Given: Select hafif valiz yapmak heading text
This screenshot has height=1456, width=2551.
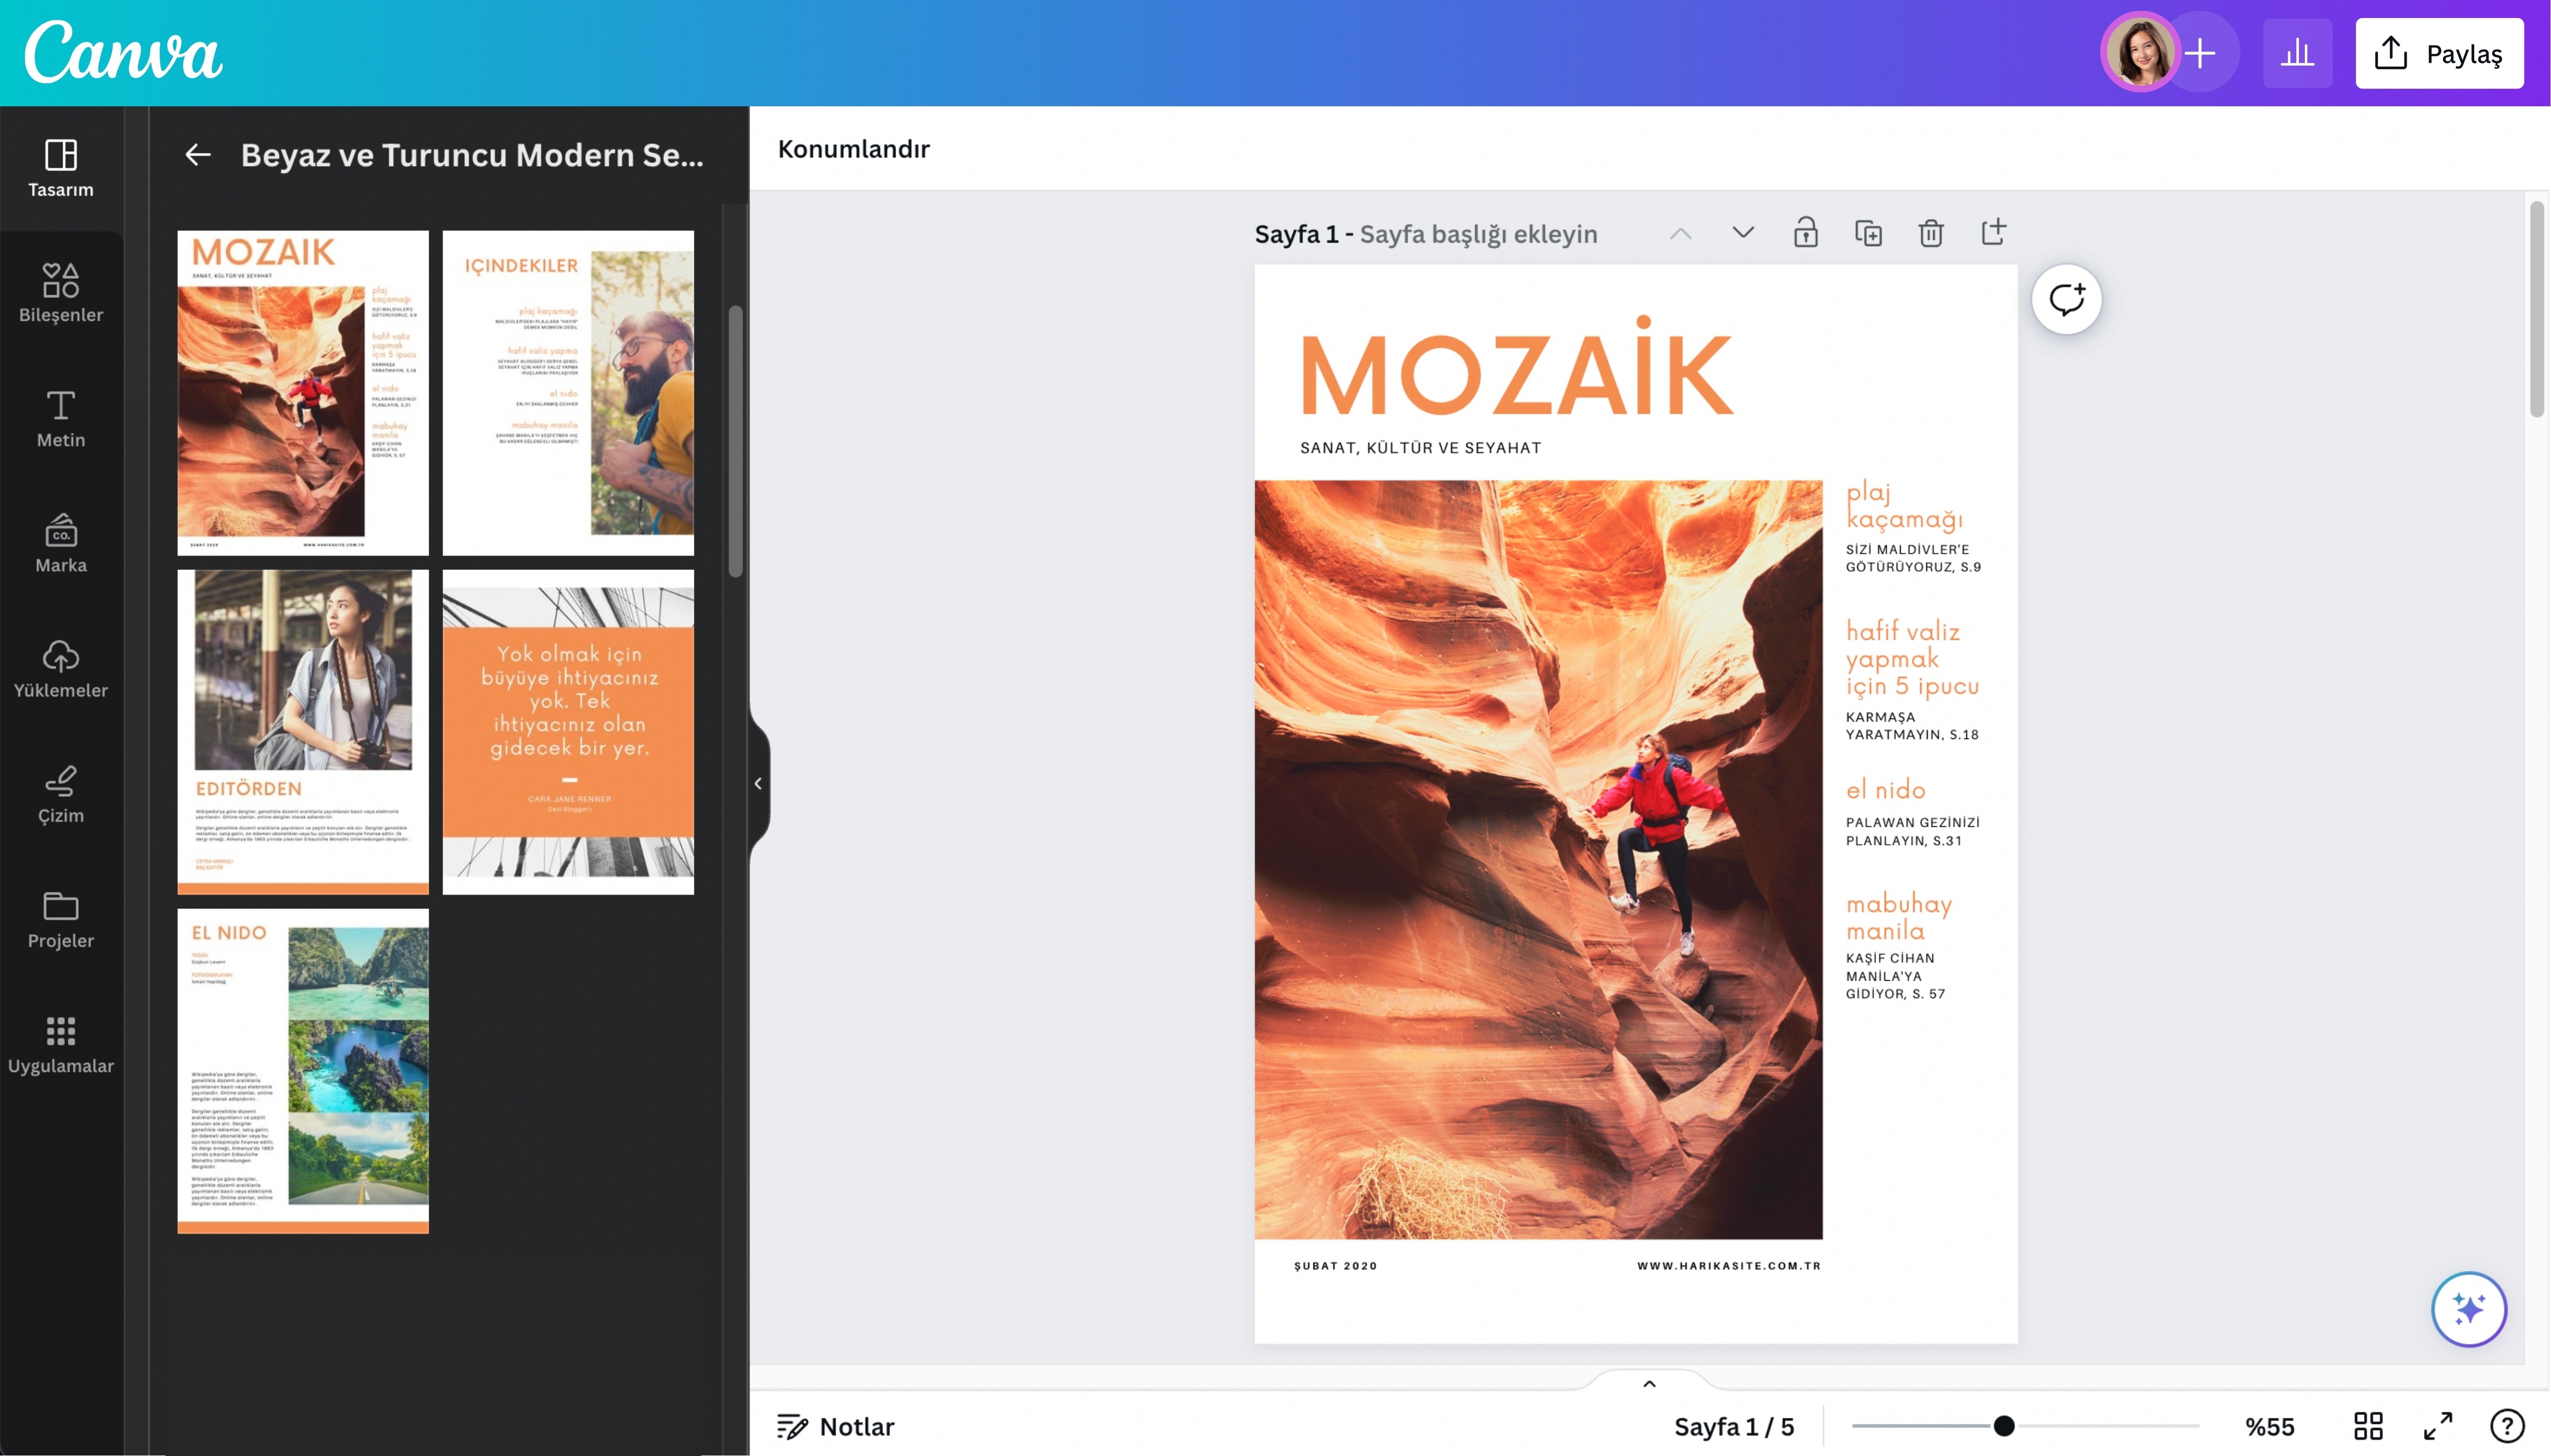Looking at the screenshot, I should 1912,658.
